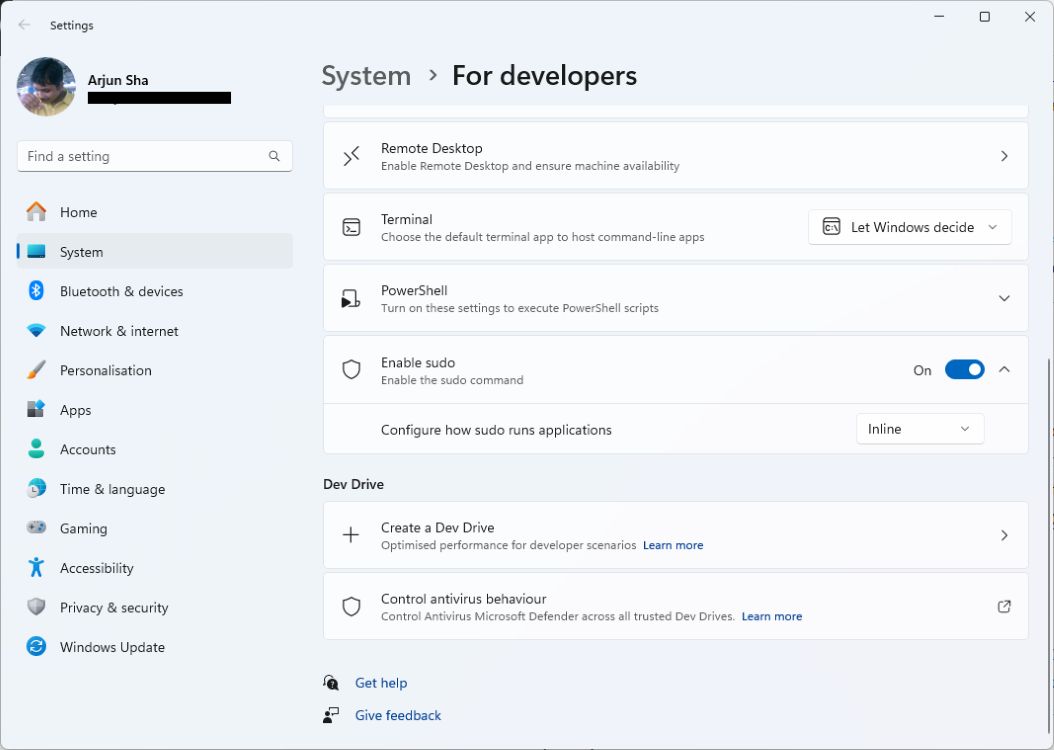Expand the PowerShell settings section
This screenshot has width=1054, height=750.
pos(1004,298)
